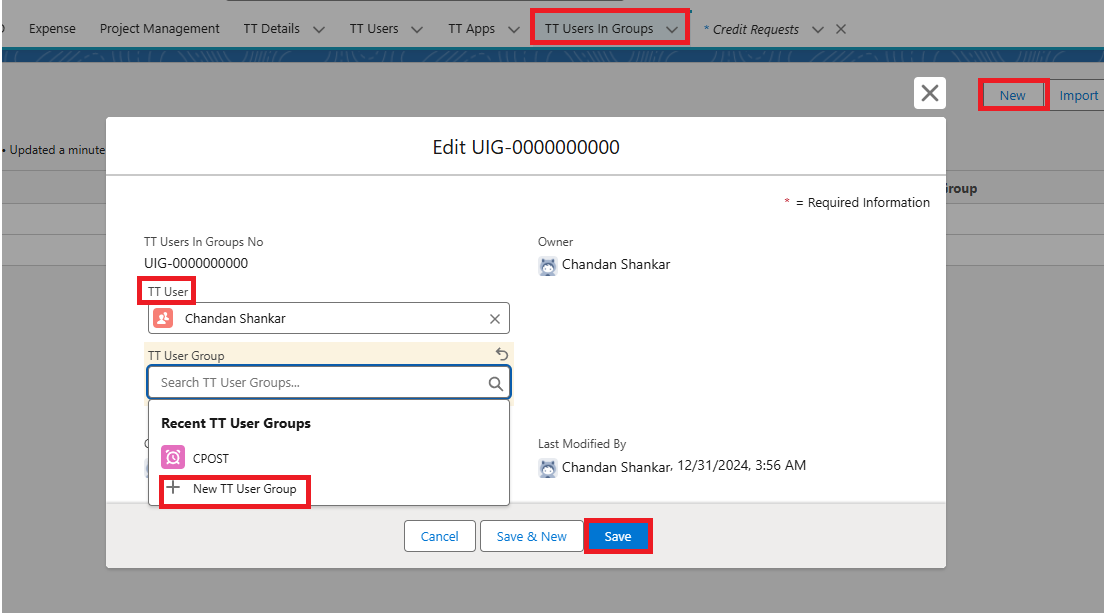Image resolution: width=1104 pixels, height=613 pixels.
Task: Switch to the Project Management tab
Action: click(x=160, y=29)
